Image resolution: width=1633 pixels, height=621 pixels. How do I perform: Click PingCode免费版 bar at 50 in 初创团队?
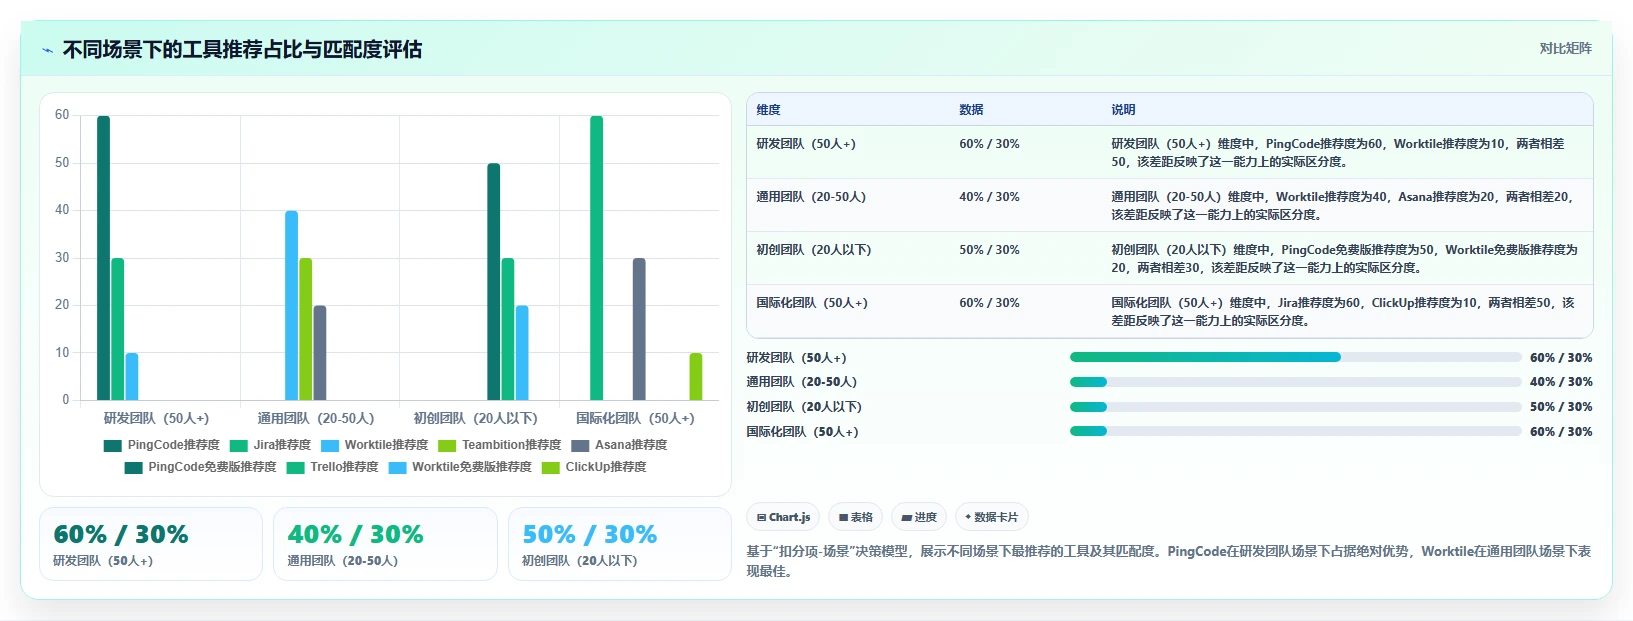[494, 282]
